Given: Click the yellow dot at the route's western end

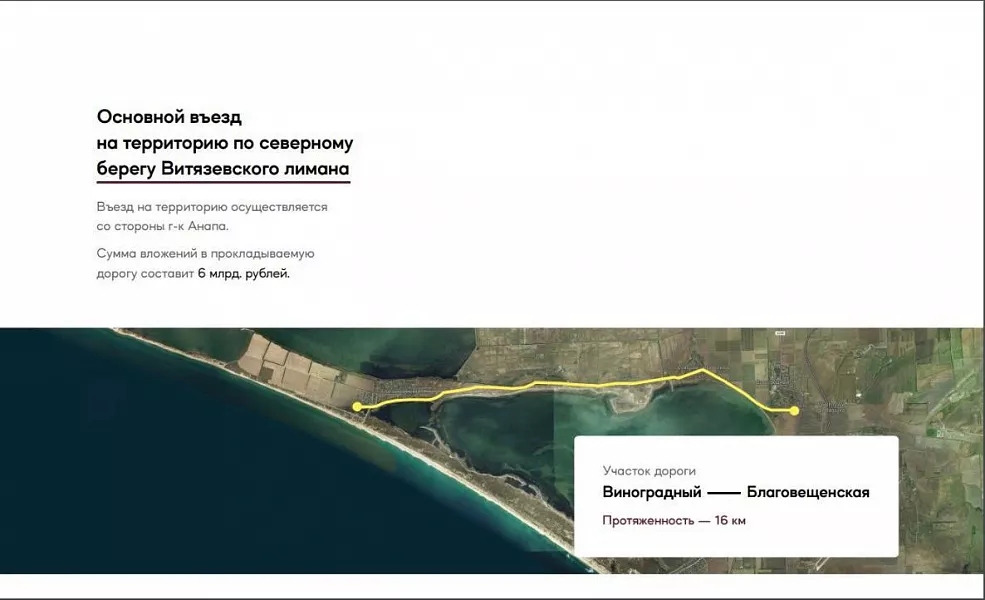Looking at the screenshot, I should click(x=358, y=406).
